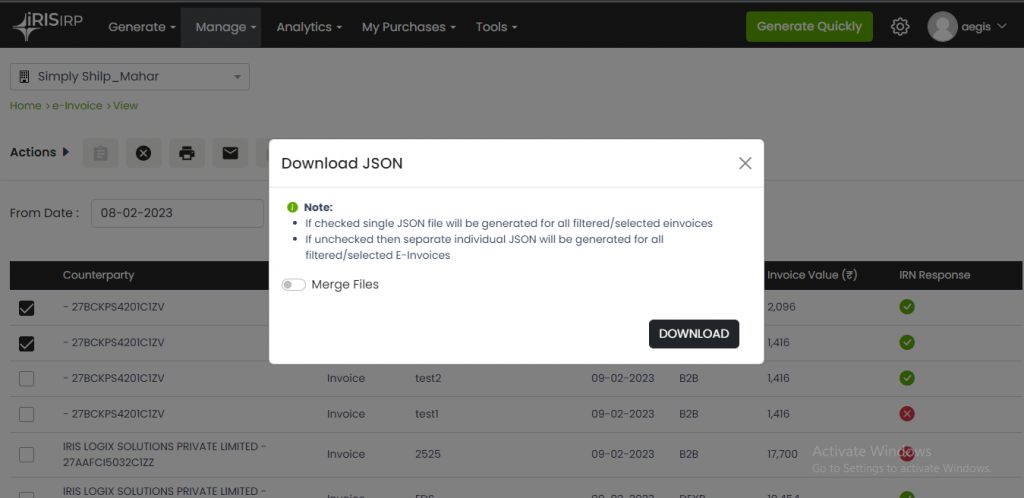
Task: Expand the Generate menu
Action: pyautogui.click(x=142, y=27)
